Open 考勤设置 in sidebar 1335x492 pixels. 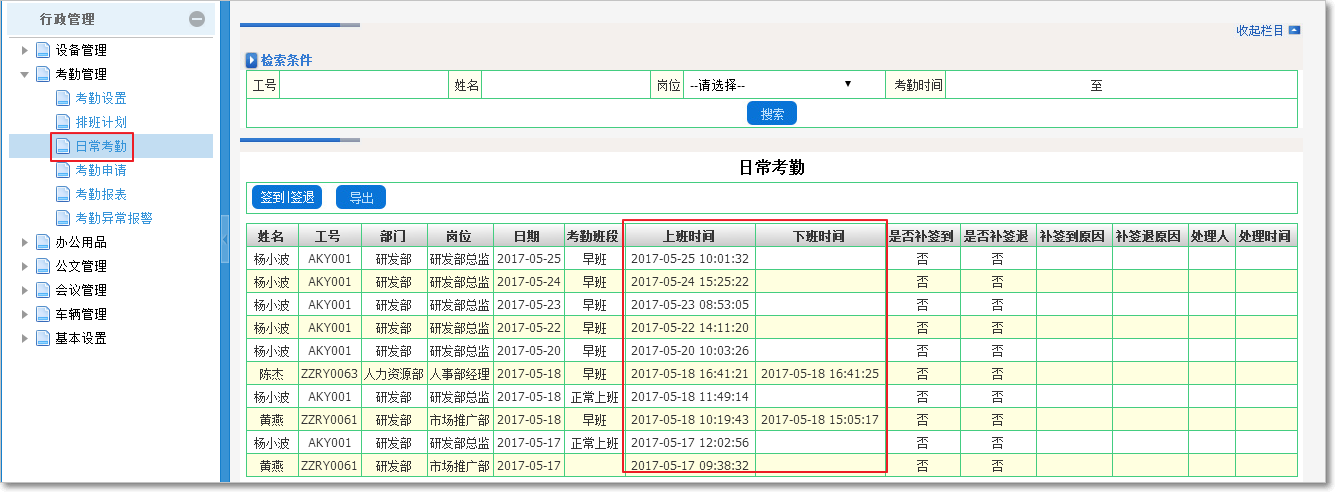(100, 98)
